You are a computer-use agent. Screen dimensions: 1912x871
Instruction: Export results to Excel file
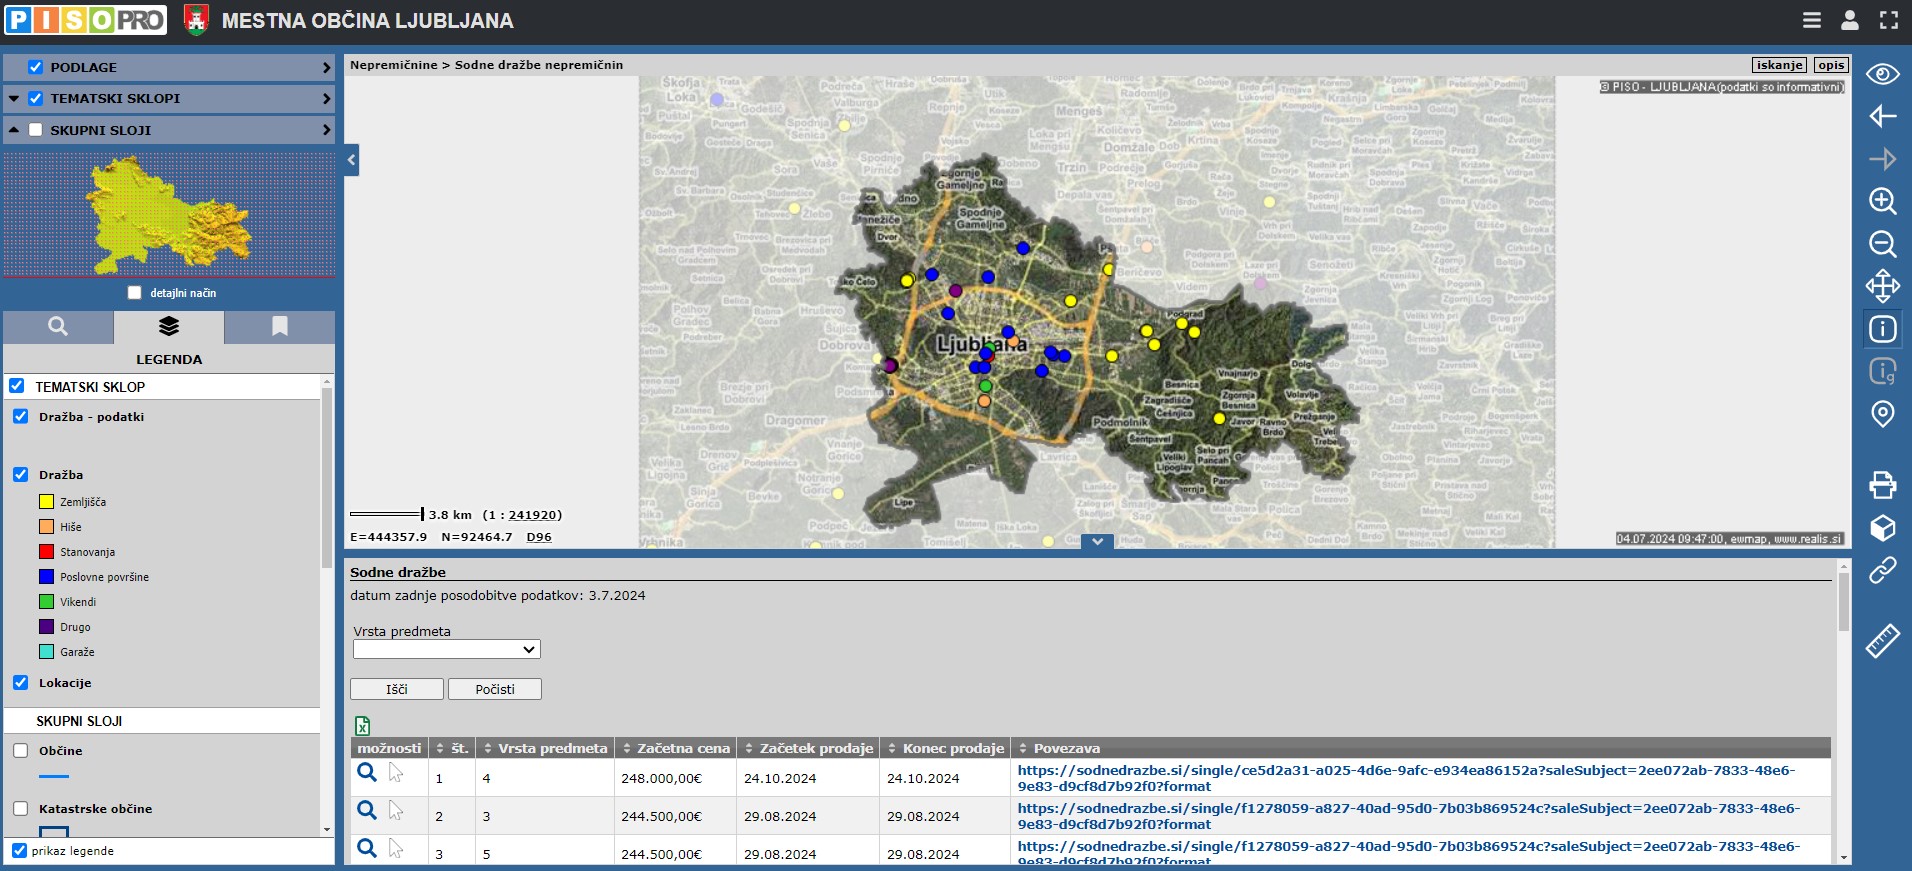click(362, 726)
